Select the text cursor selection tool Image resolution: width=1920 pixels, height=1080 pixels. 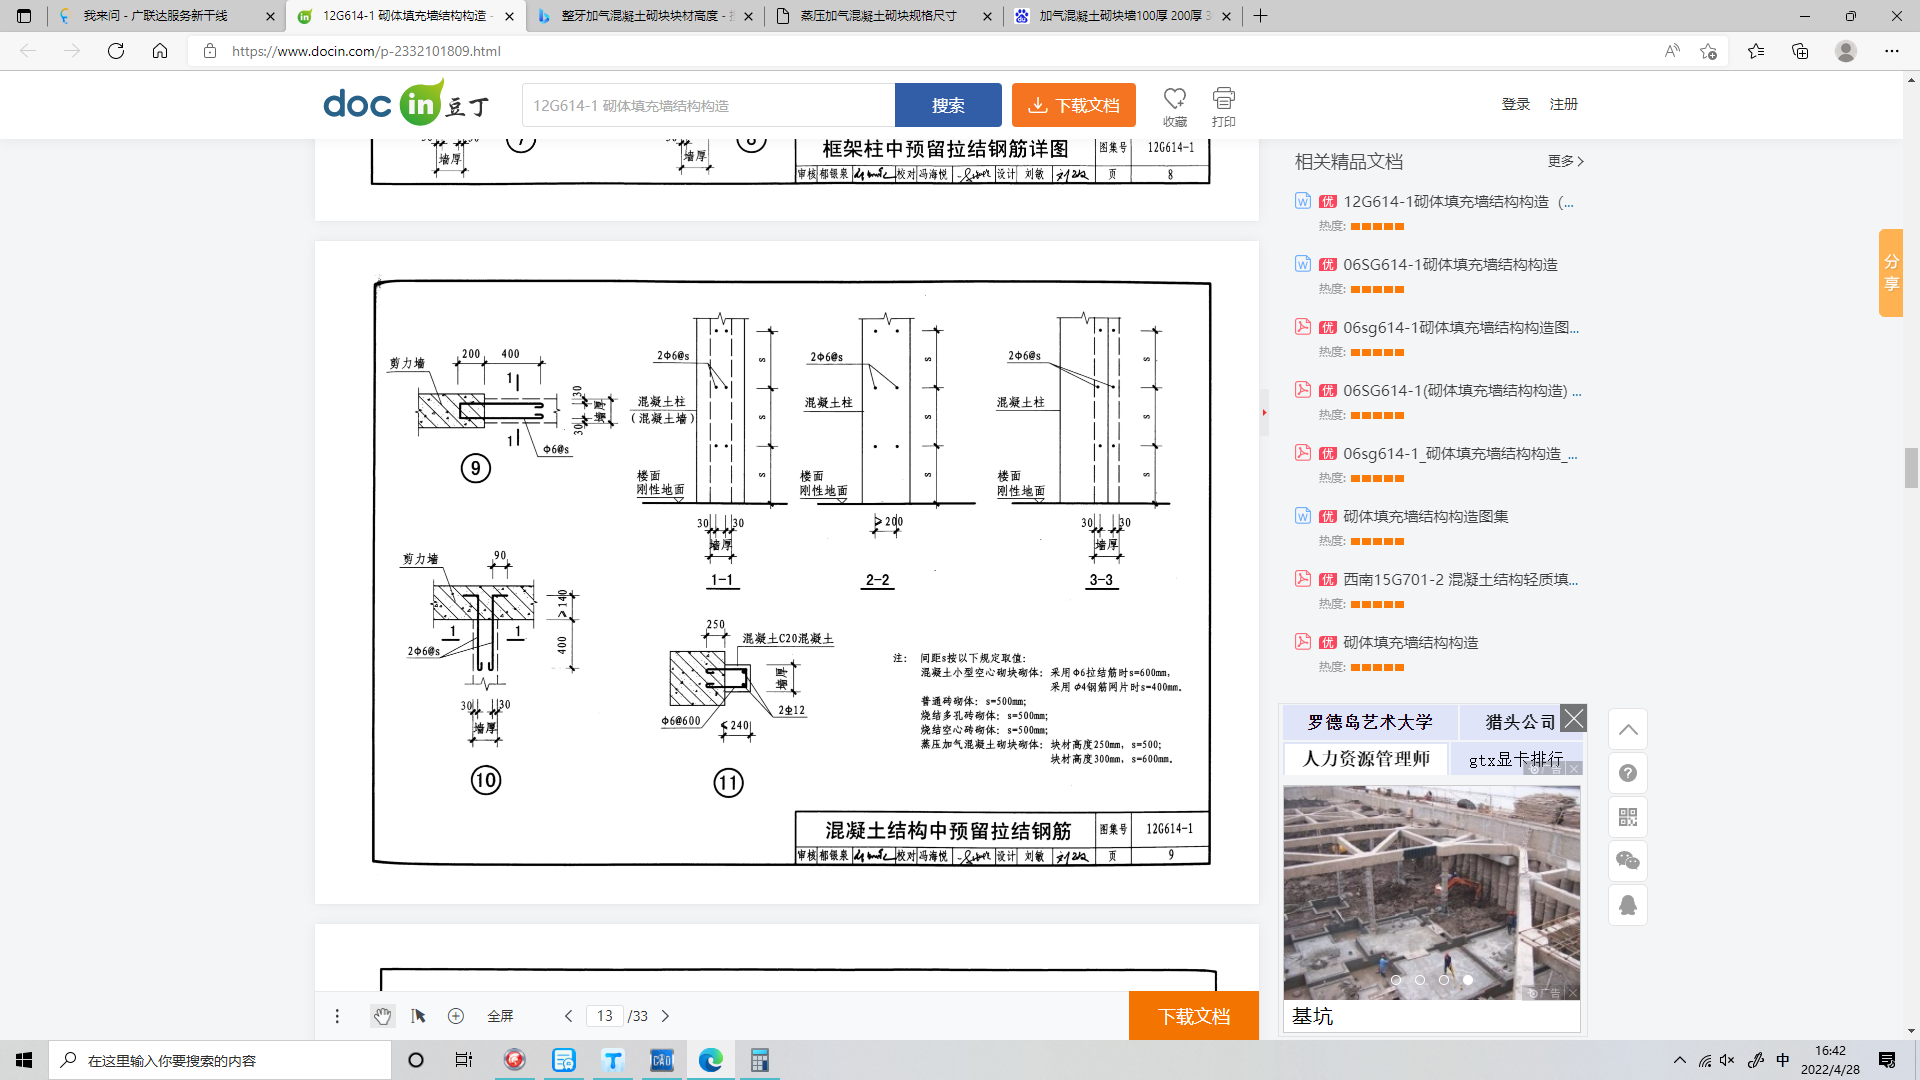pos(418,1016)
